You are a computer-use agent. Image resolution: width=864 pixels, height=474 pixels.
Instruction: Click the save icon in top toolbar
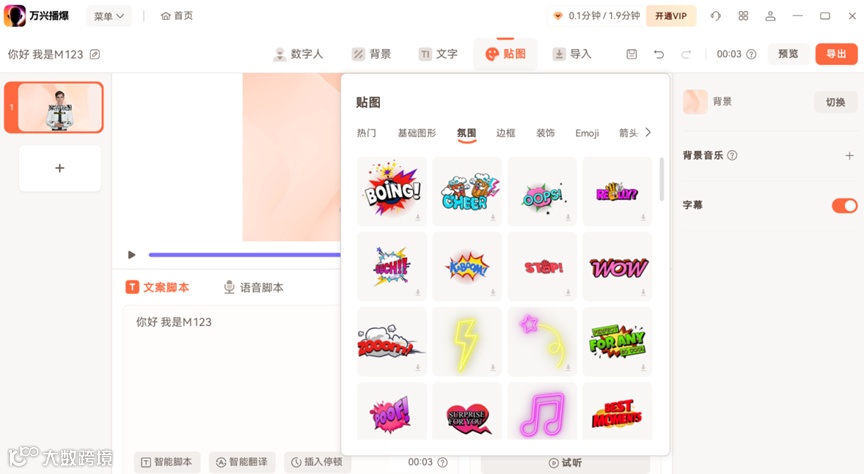(x=631, y=54)
